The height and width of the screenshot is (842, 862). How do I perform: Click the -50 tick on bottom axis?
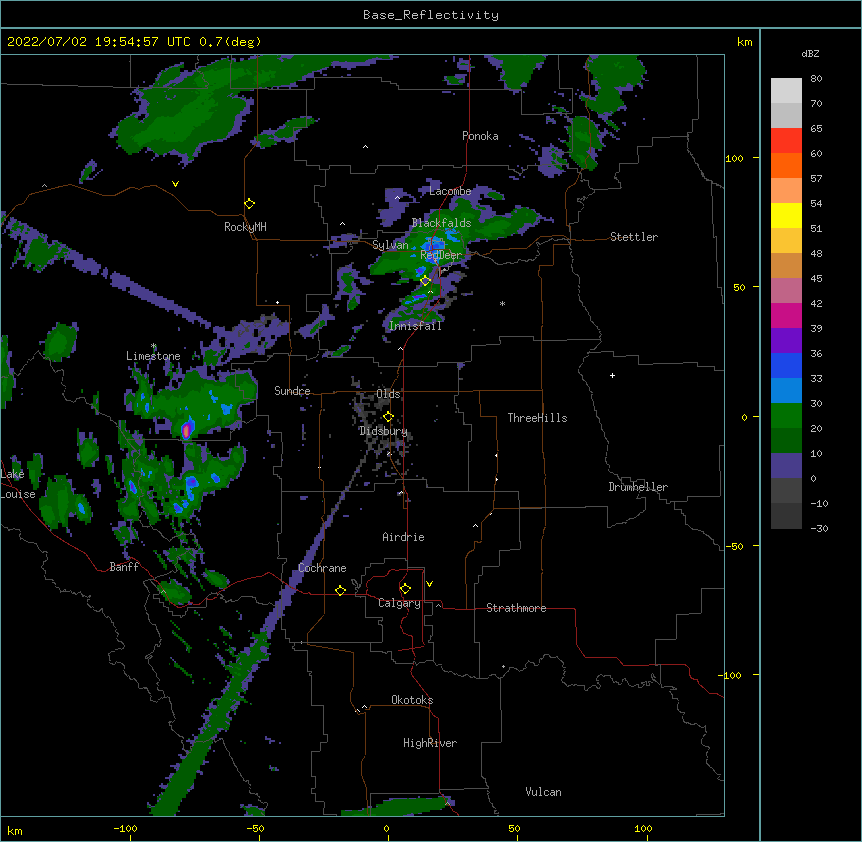(x=255, y=828)
